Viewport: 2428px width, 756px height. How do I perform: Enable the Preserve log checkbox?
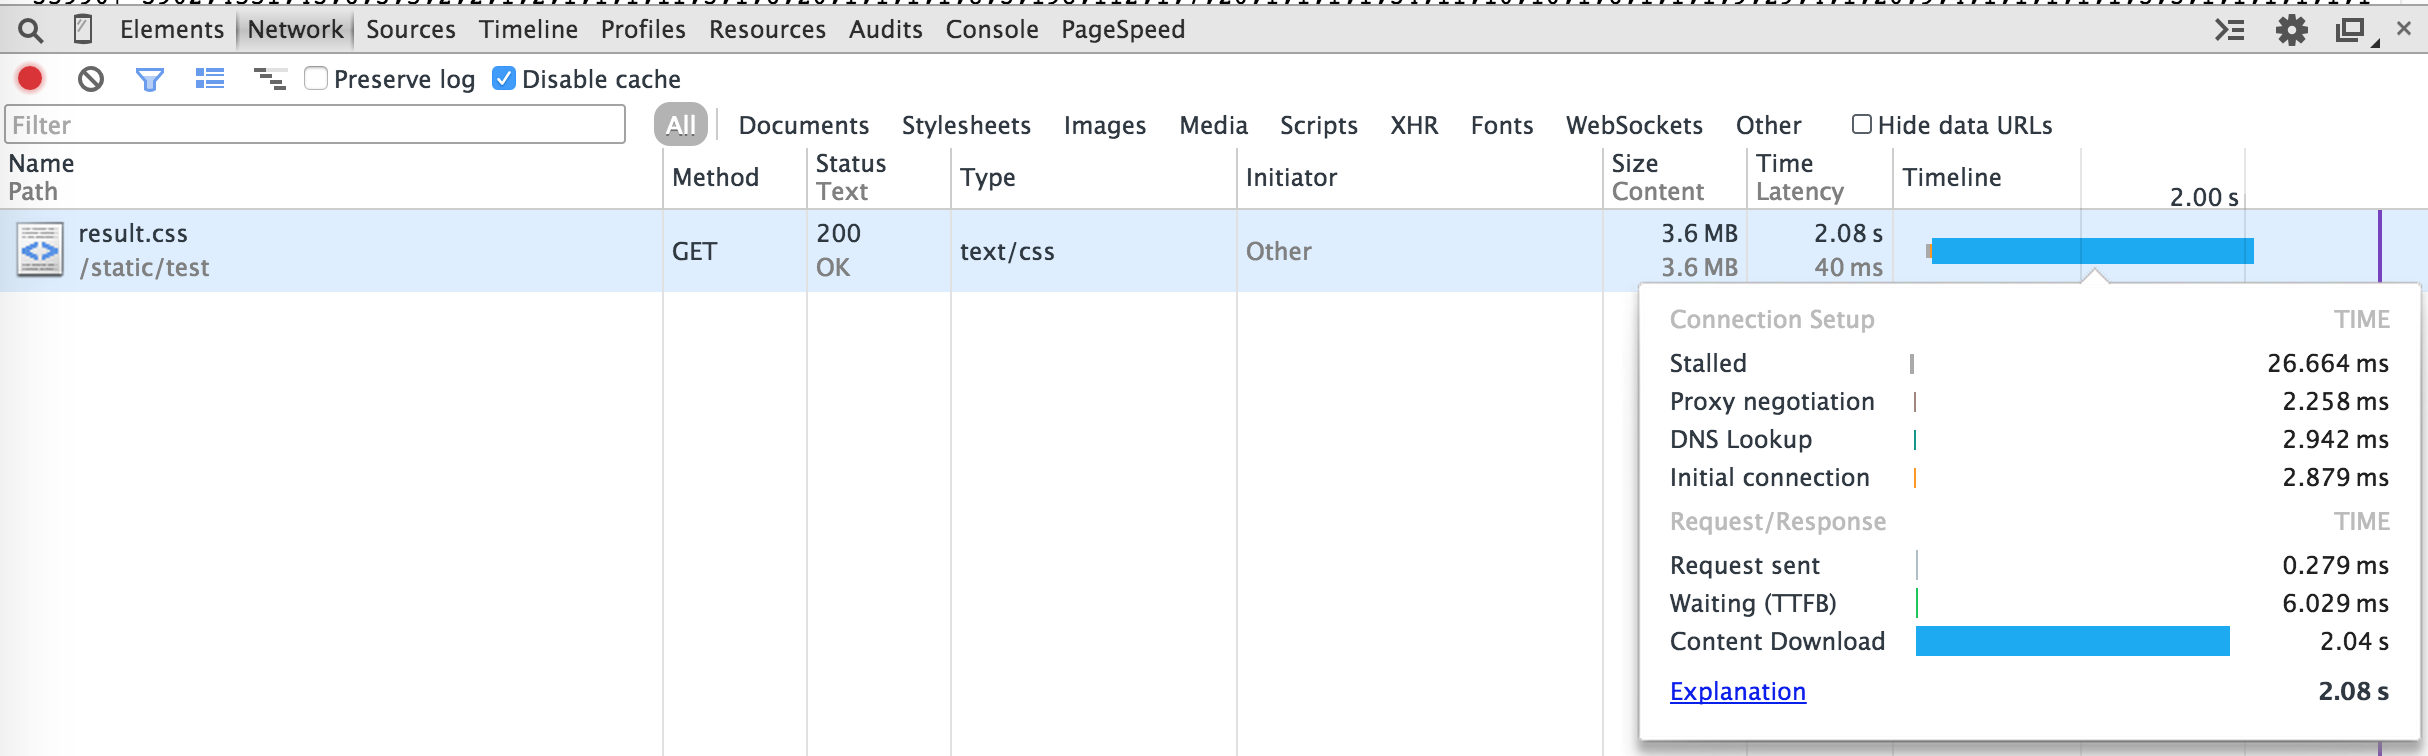pyautogui.click(x=316, y=78)
